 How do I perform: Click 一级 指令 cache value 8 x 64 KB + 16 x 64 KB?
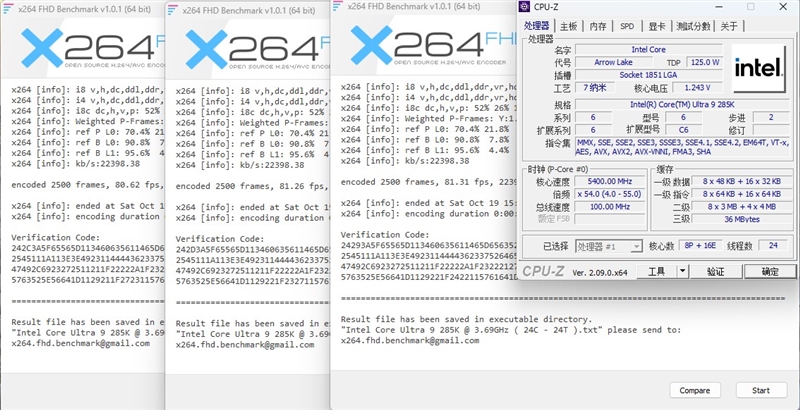coord(741,194)
